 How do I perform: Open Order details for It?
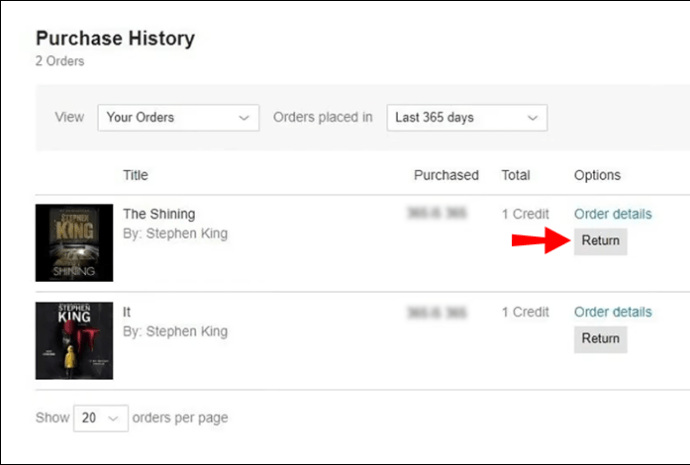click(x=613, y=312)
